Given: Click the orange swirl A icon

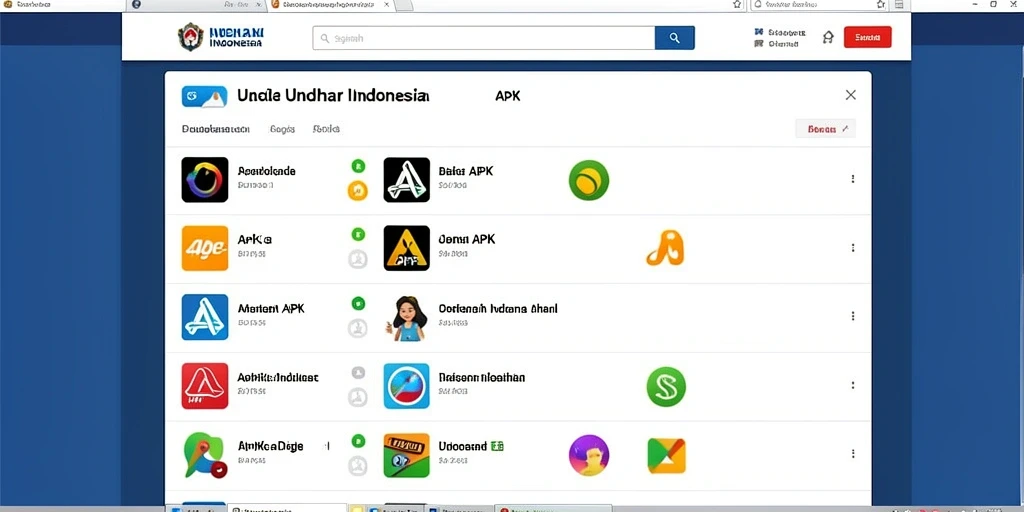Looking at the screenshot, I should point(665,248).
